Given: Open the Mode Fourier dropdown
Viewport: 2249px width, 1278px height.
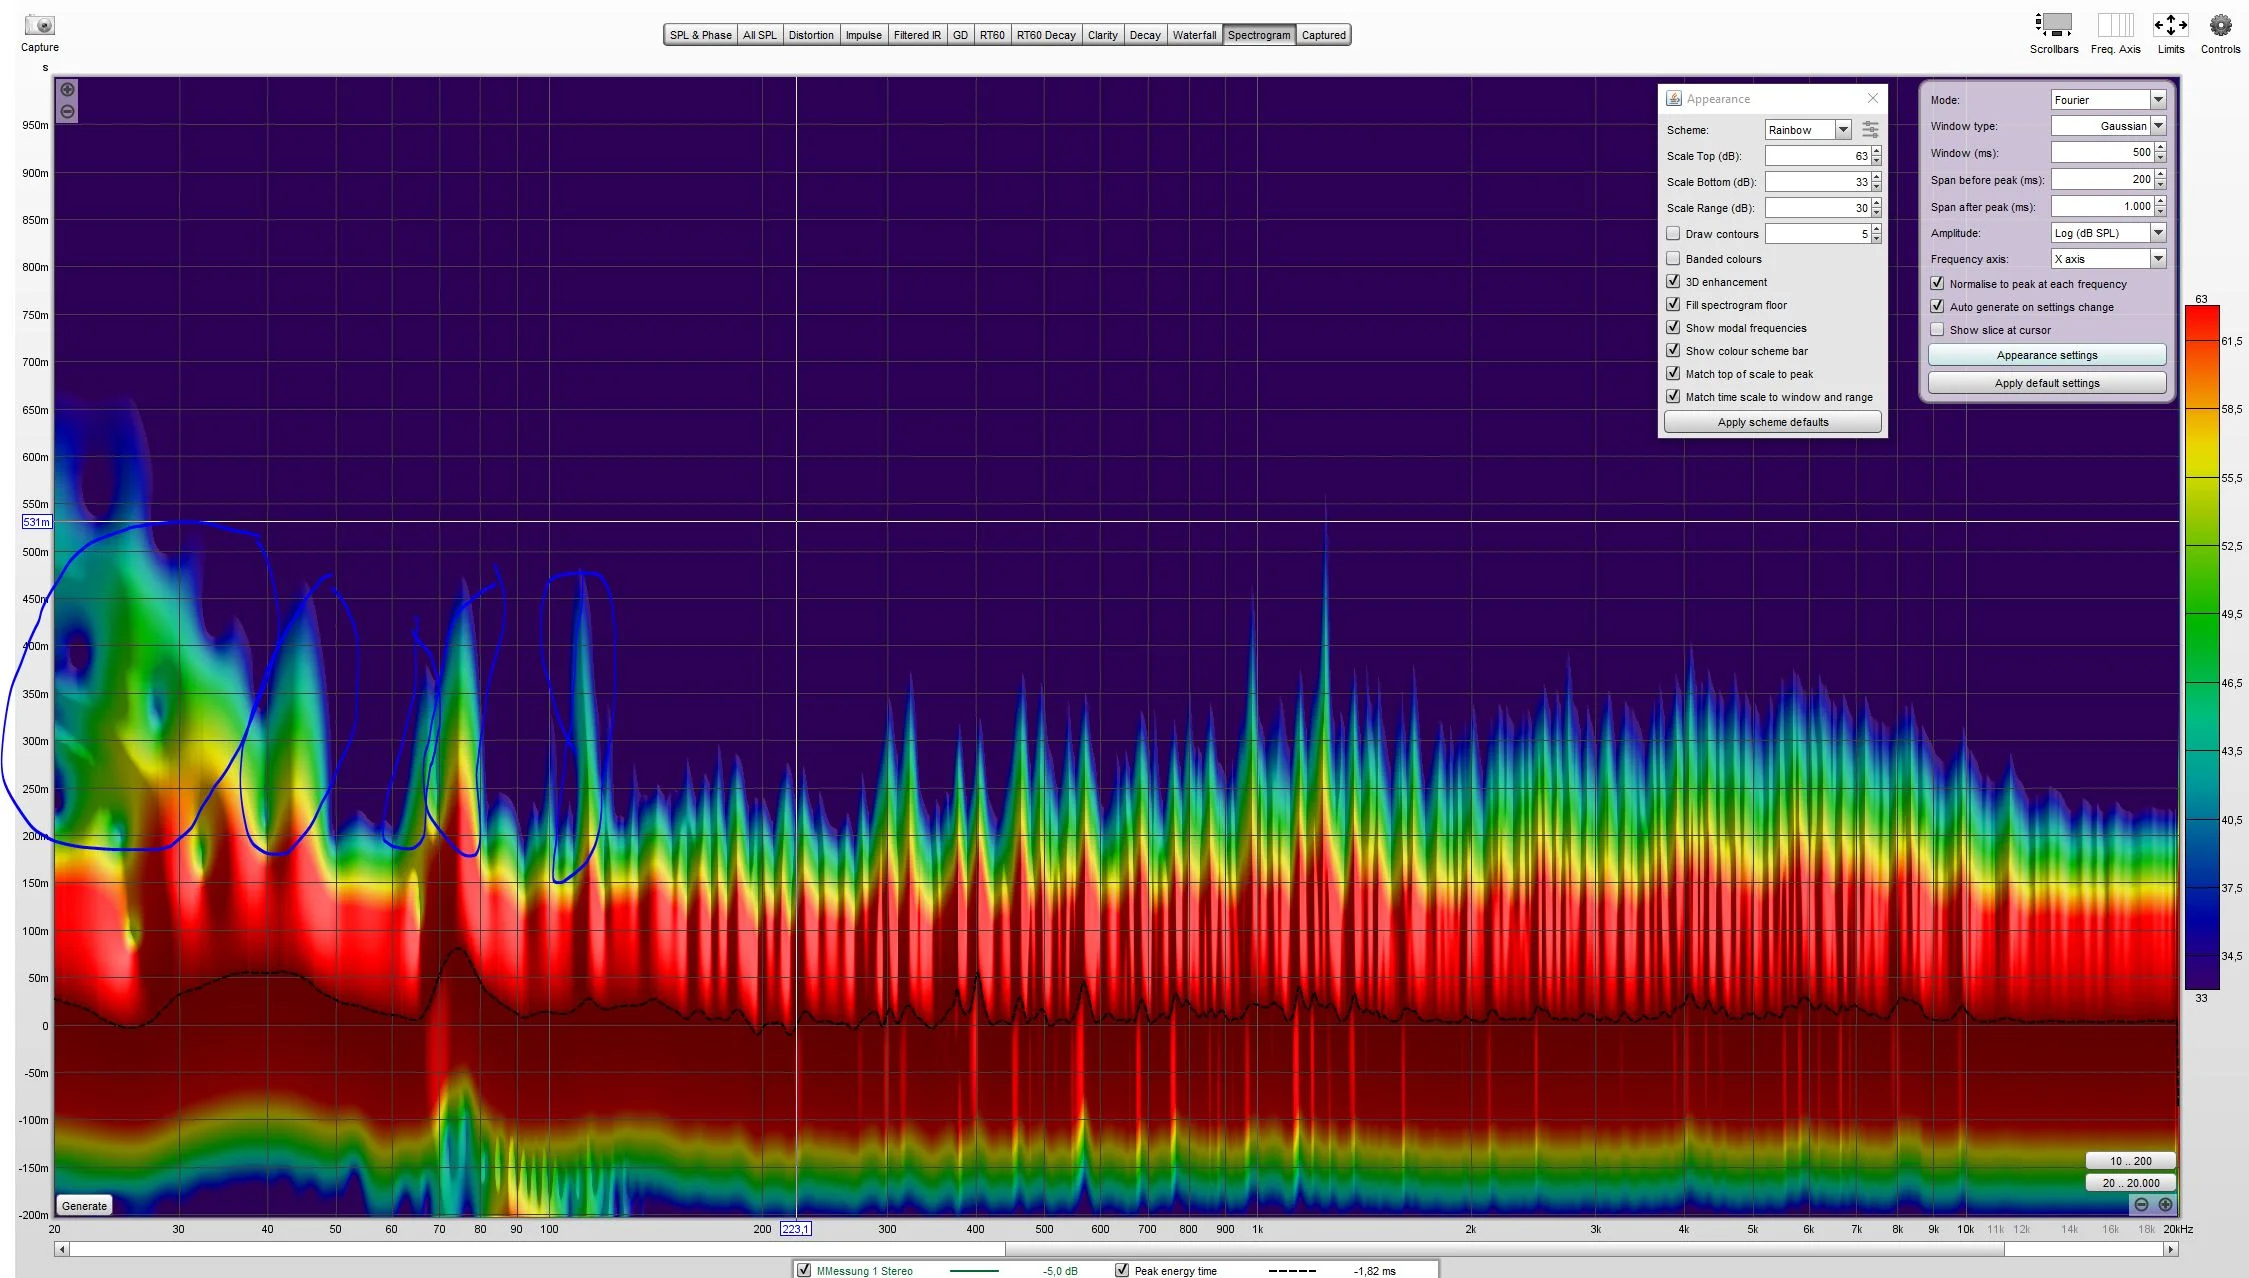Looking at the screenshot, I should pos(2107,100).
